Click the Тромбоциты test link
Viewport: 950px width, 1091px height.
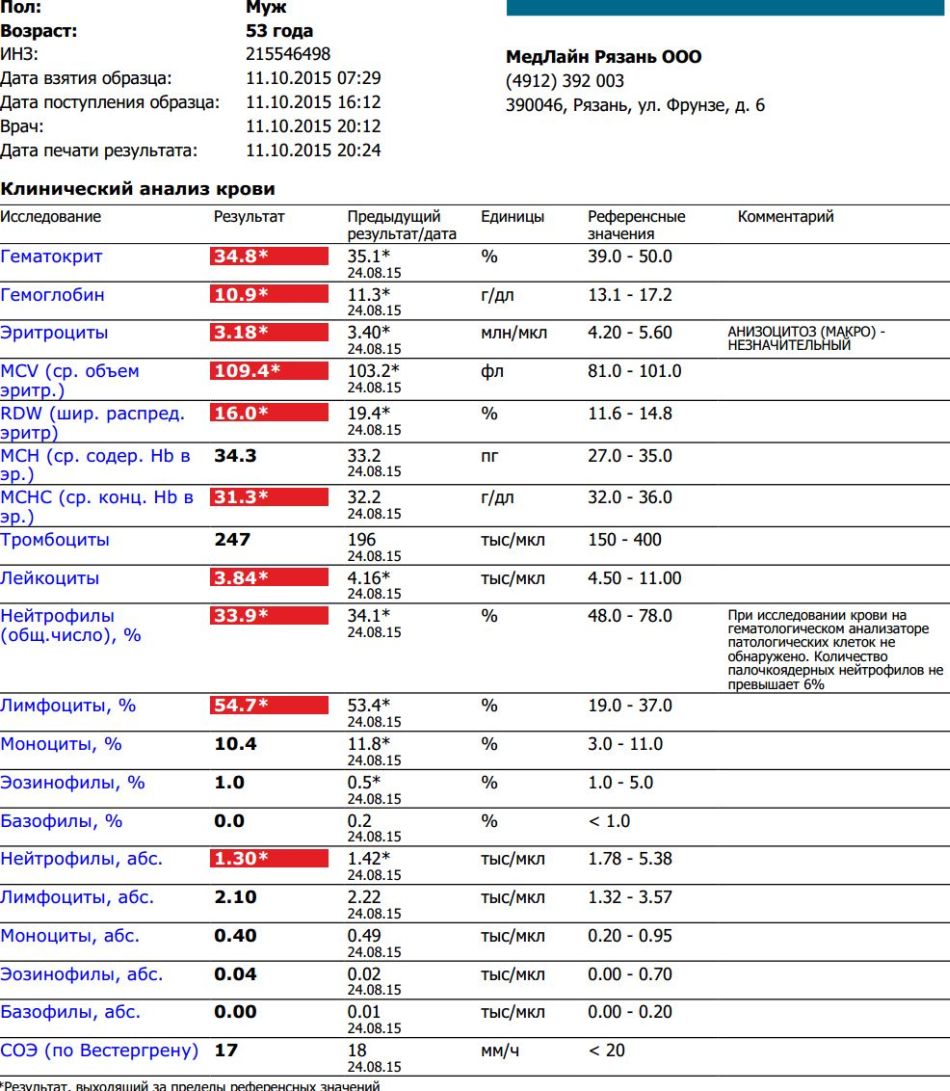55,540
